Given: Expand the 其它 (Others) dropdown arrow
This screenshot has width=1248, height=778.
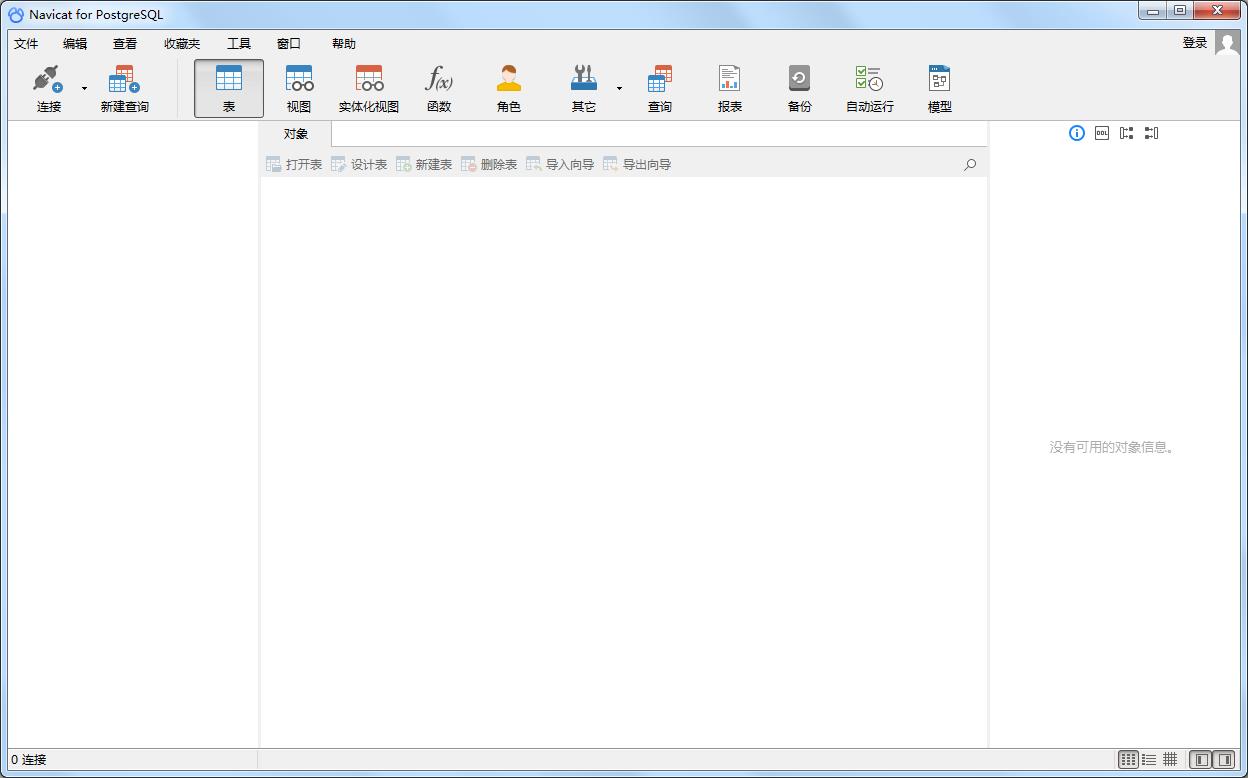Looking at the screenshot, I should point(619,89).
